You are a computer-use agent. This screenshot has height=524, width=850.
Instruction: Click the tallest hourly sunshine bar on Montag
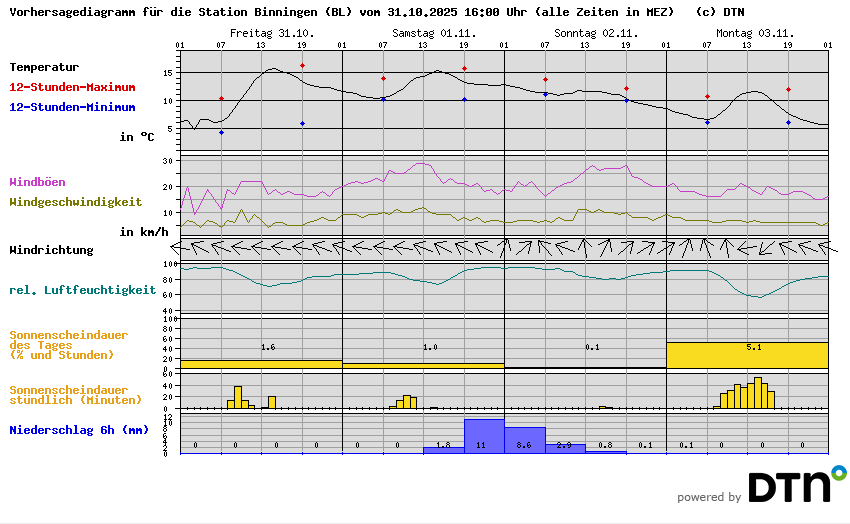pos(758,393)
